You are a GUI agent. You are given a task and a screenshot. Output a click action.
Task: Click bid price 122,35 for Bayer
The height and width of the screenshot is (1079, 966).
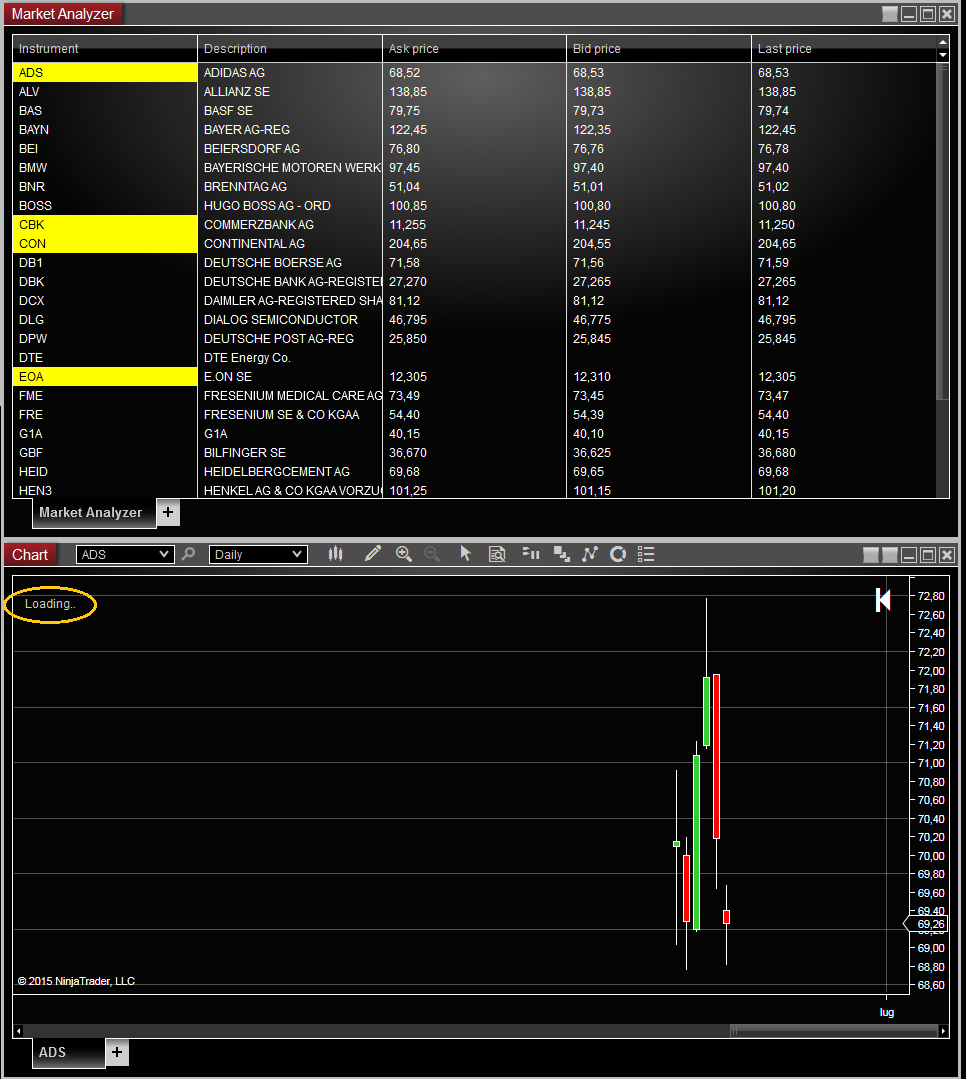coord(592,129)
